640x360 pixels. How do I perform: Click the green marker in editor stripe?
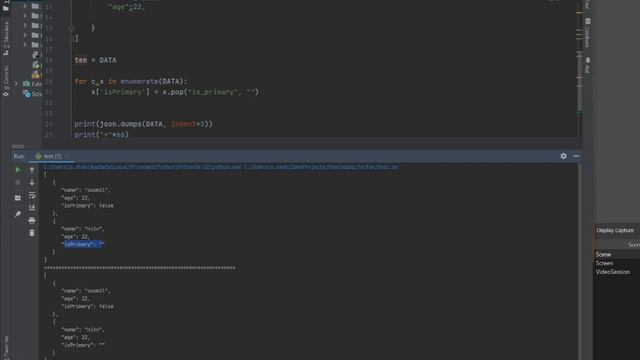coord(579,113)
